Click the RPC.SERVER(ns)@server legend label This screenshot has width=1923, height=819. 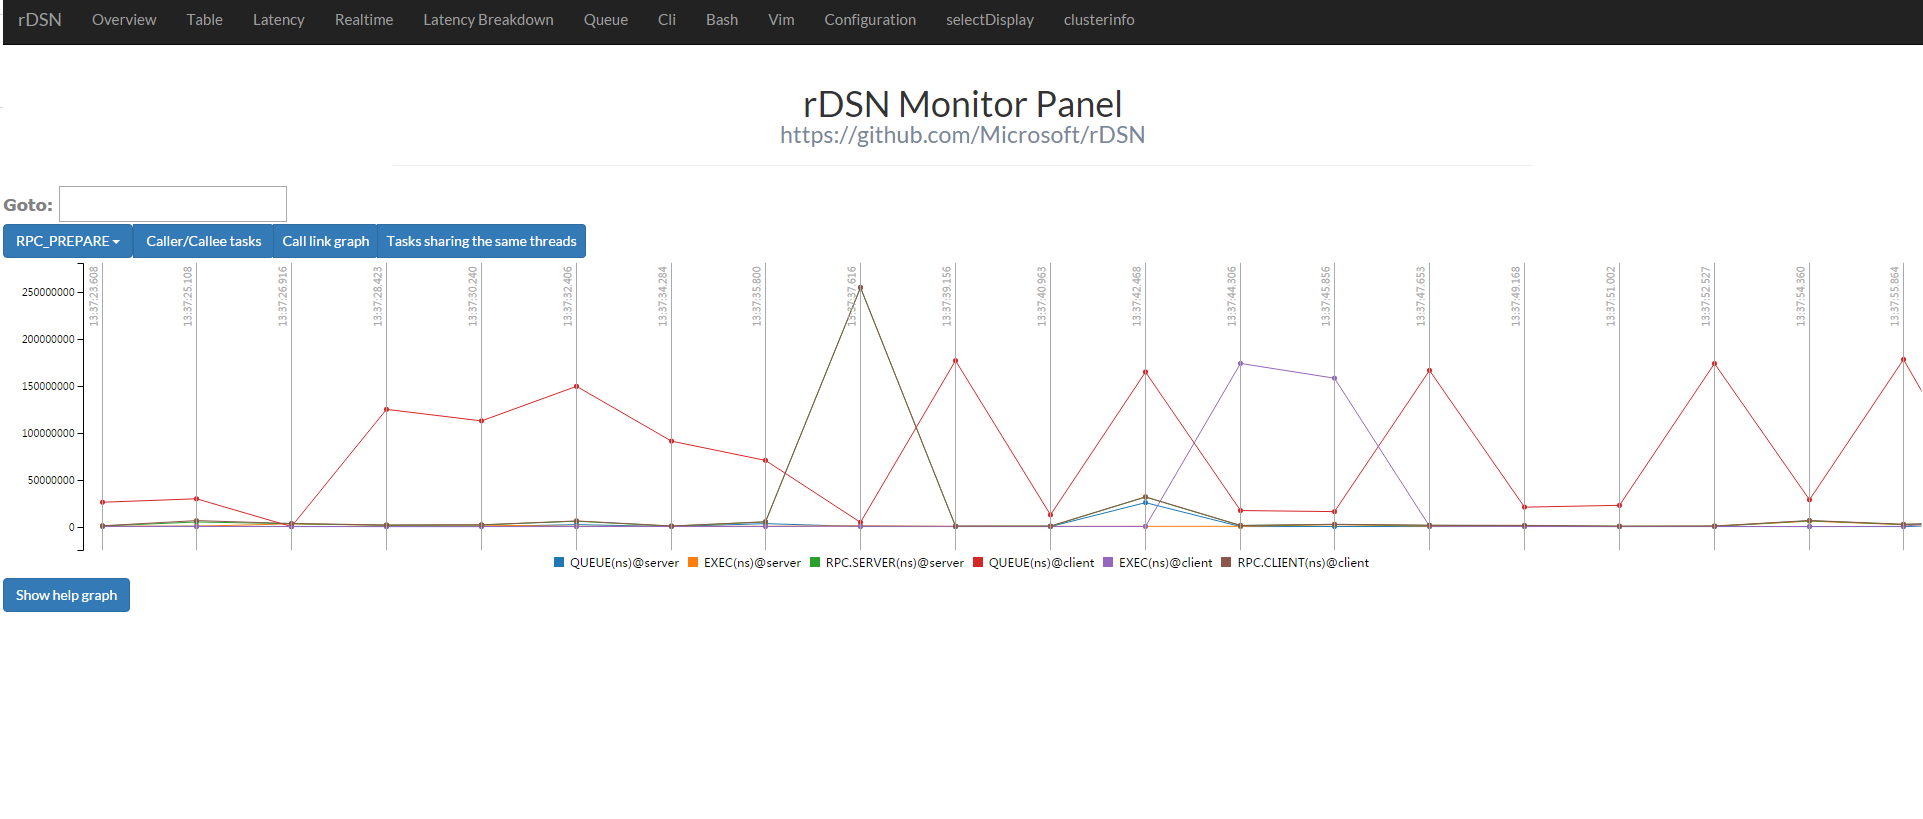tap(895, 563)
